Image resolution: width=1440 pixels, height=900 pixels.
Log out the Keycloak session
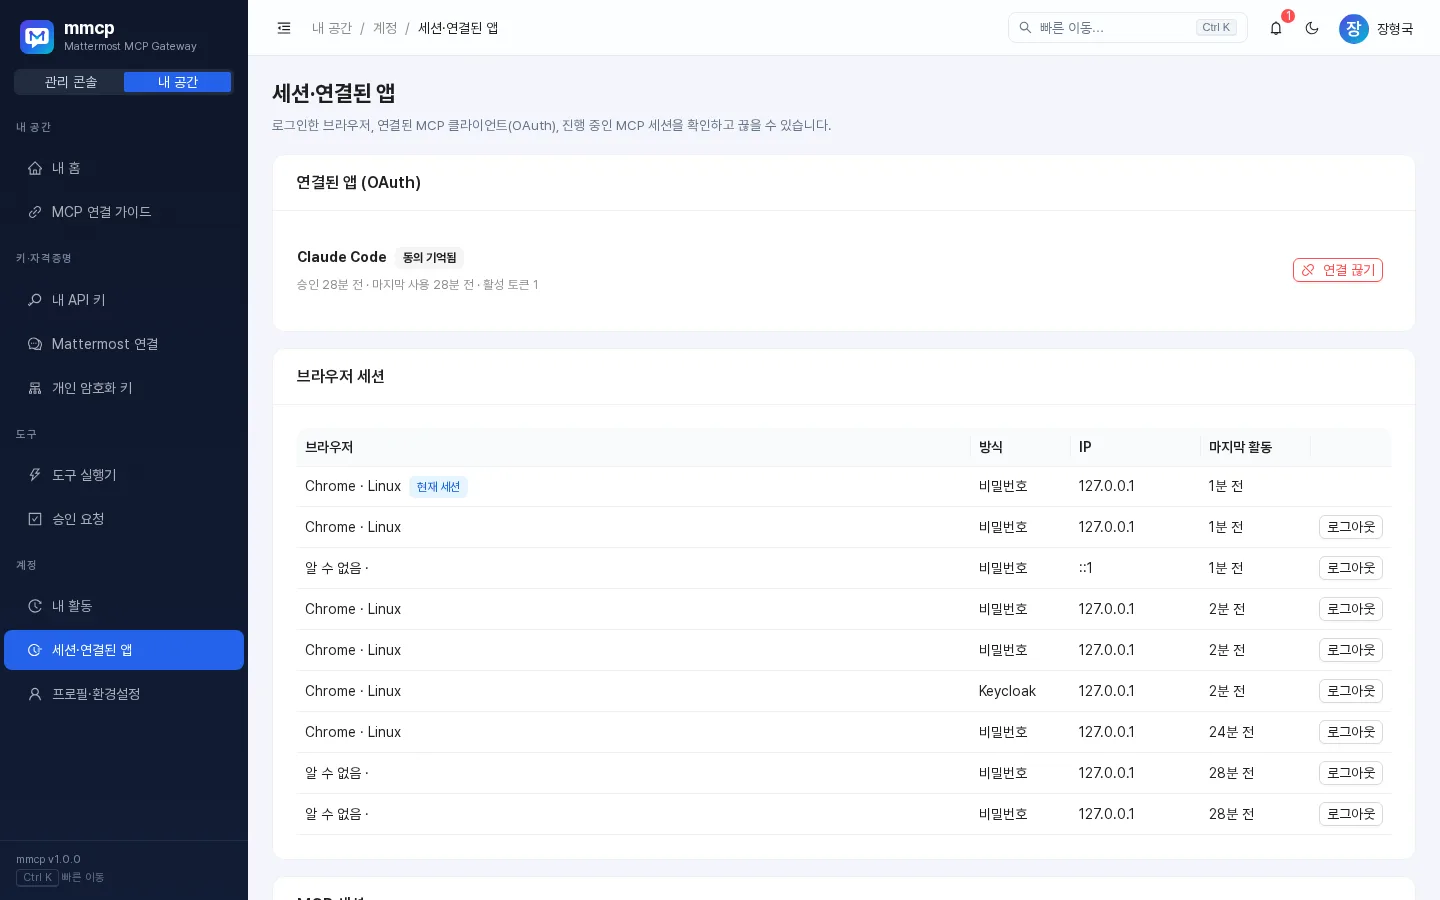click(x=1351, y=691)
